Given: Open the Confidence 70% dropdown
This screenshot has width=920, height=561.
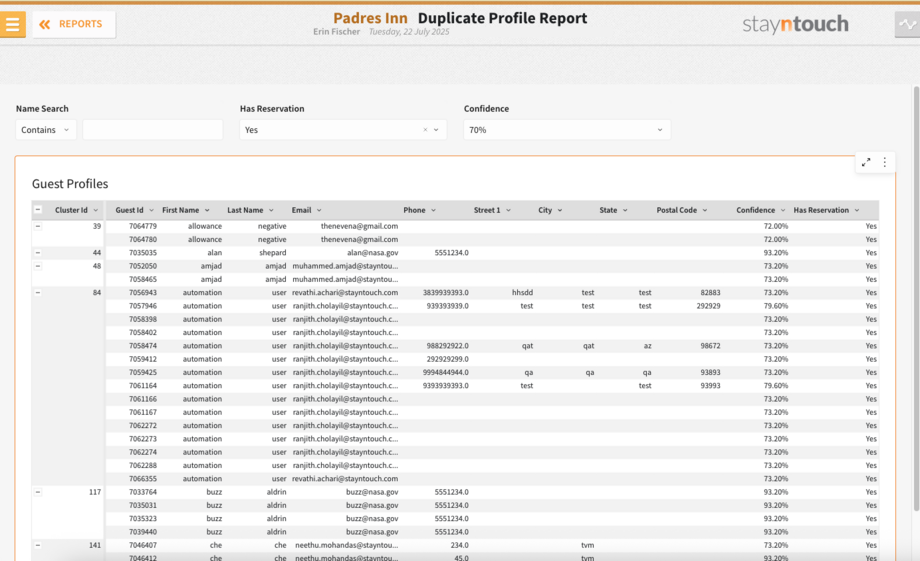Looking at the screenshot, I should click(567, 130).
